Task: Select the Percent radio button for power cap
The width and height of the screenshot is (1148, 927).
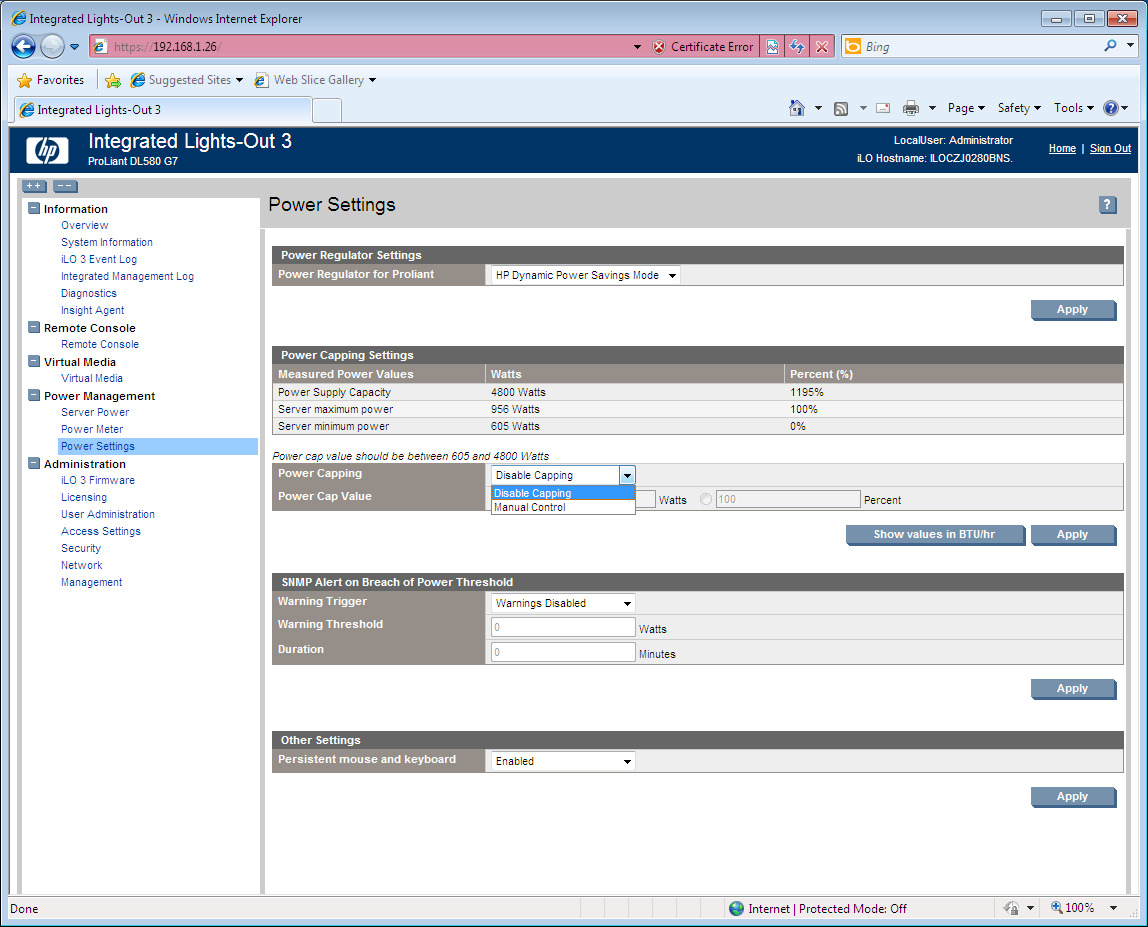Action: coord(706,499)
